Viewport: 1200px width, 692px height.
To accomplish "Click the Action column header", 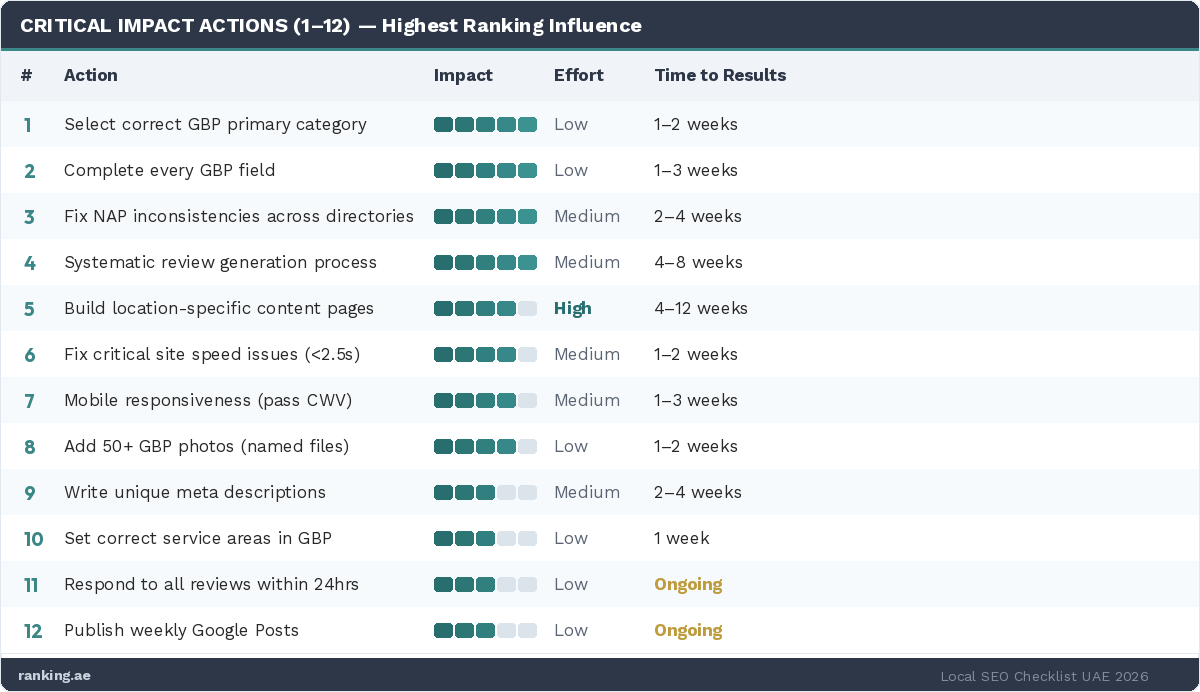I will tap(91, 75).
